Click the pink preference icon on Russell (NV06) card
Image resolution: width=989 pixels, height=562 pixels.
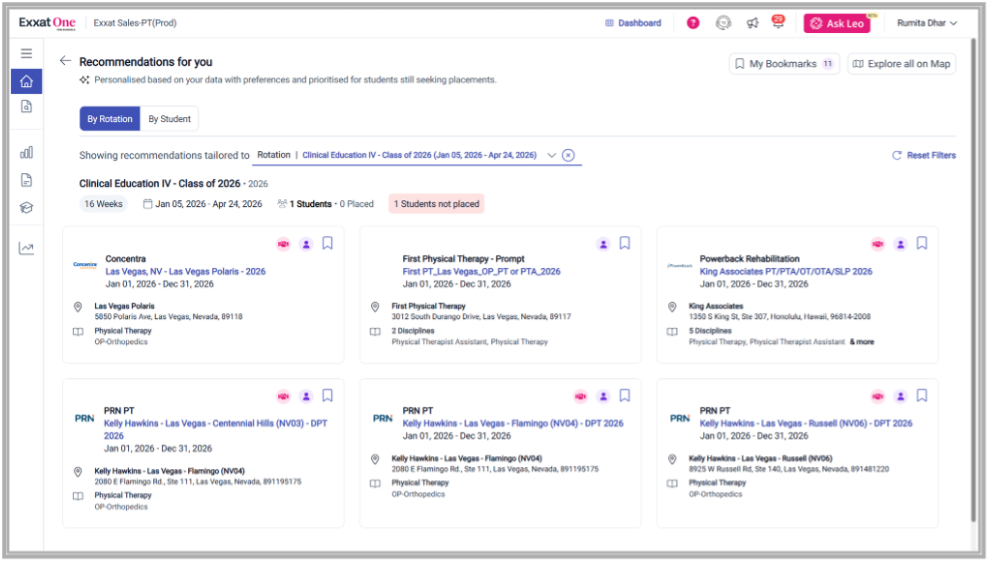point(878,397)
